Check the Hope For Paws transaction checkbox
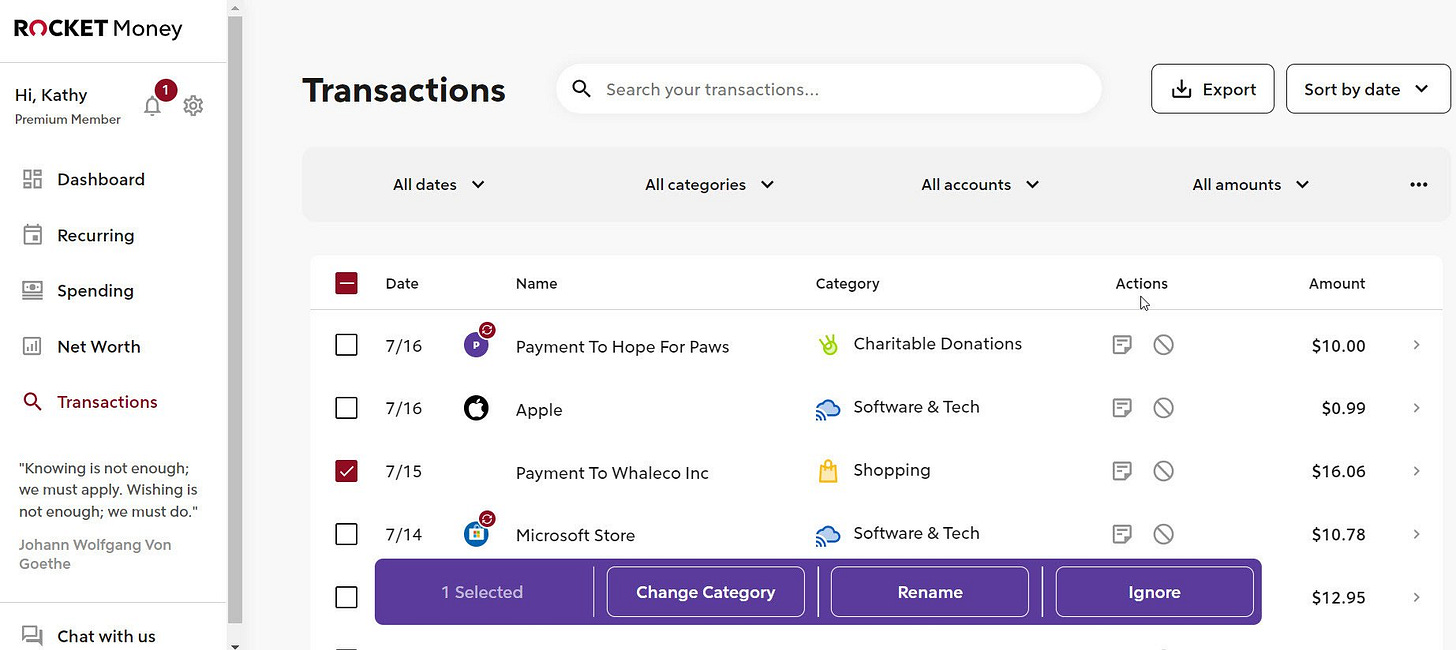The width and height of the screenshot is (1456, 650). click(x=346, y=345)
